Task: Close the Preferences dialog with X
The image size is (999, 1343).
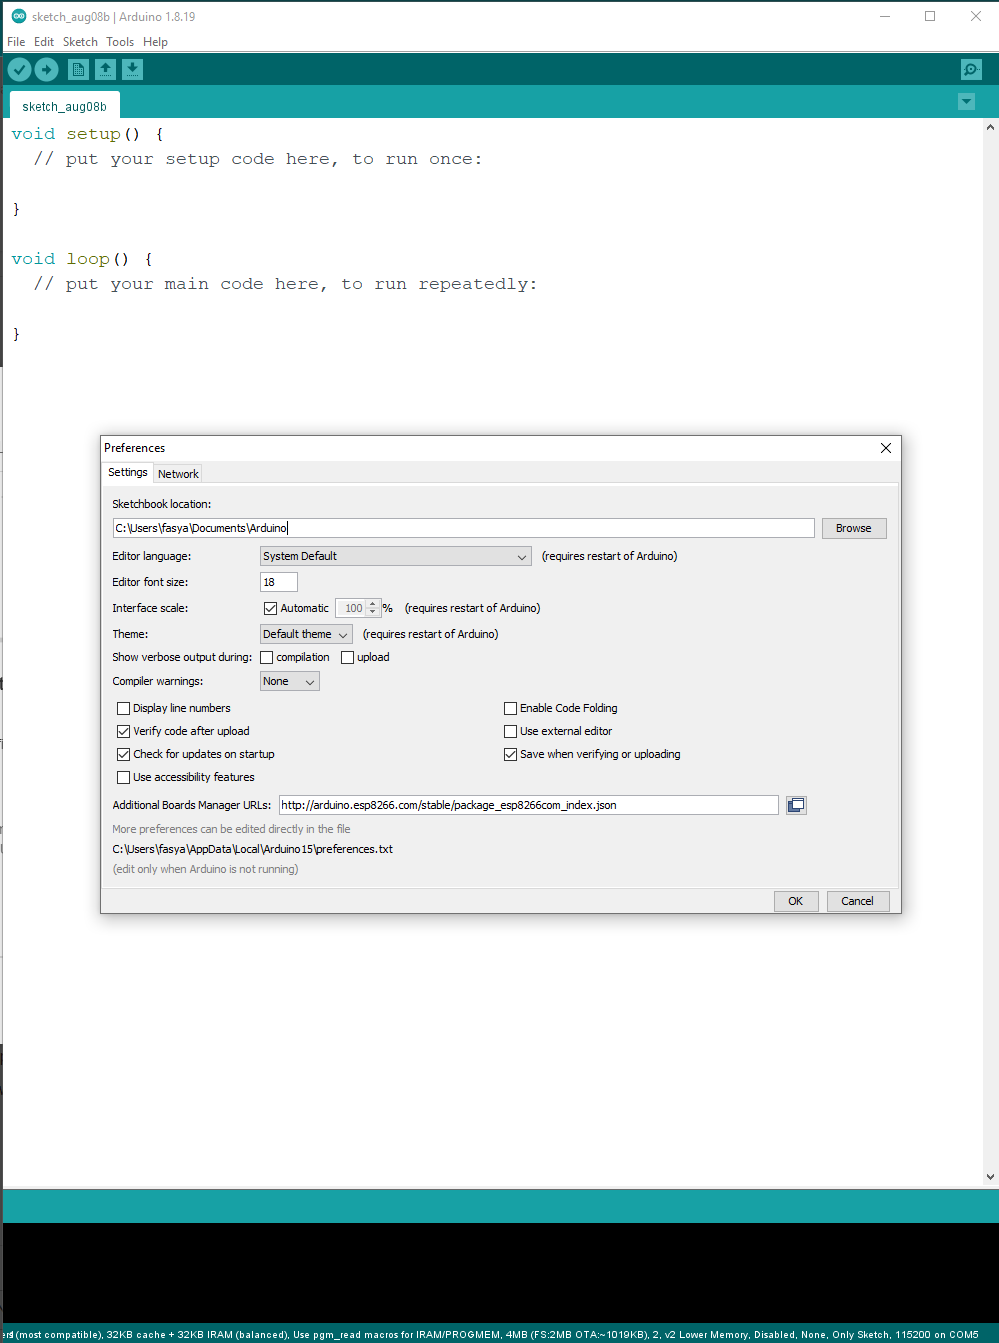Action: (886, 448)
